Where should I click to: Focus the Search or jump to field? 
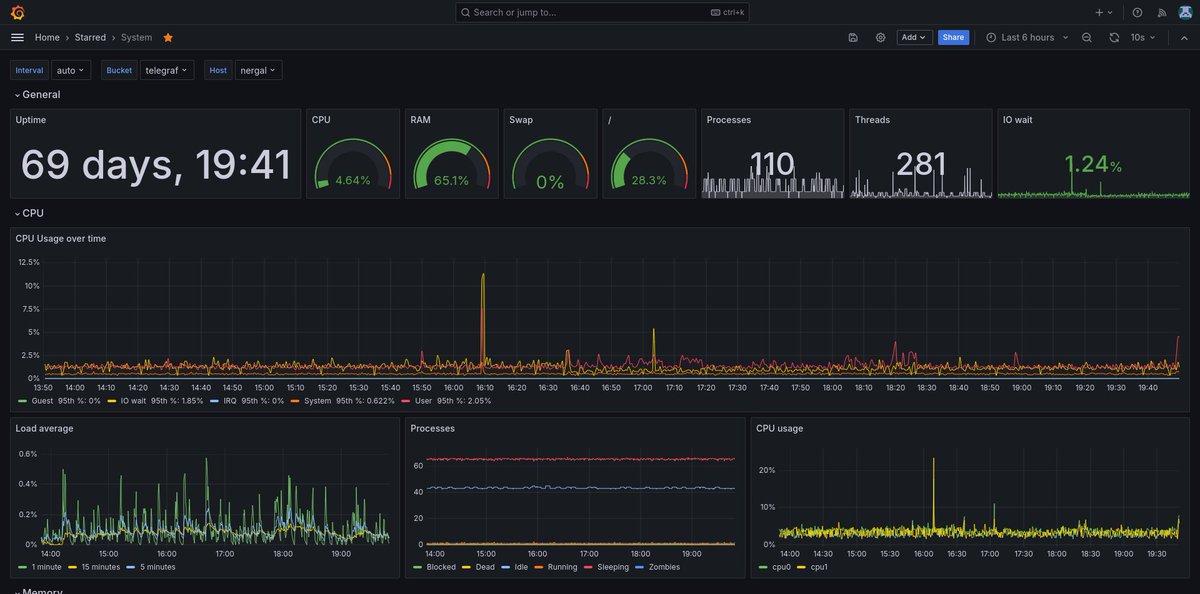[602, 12]
